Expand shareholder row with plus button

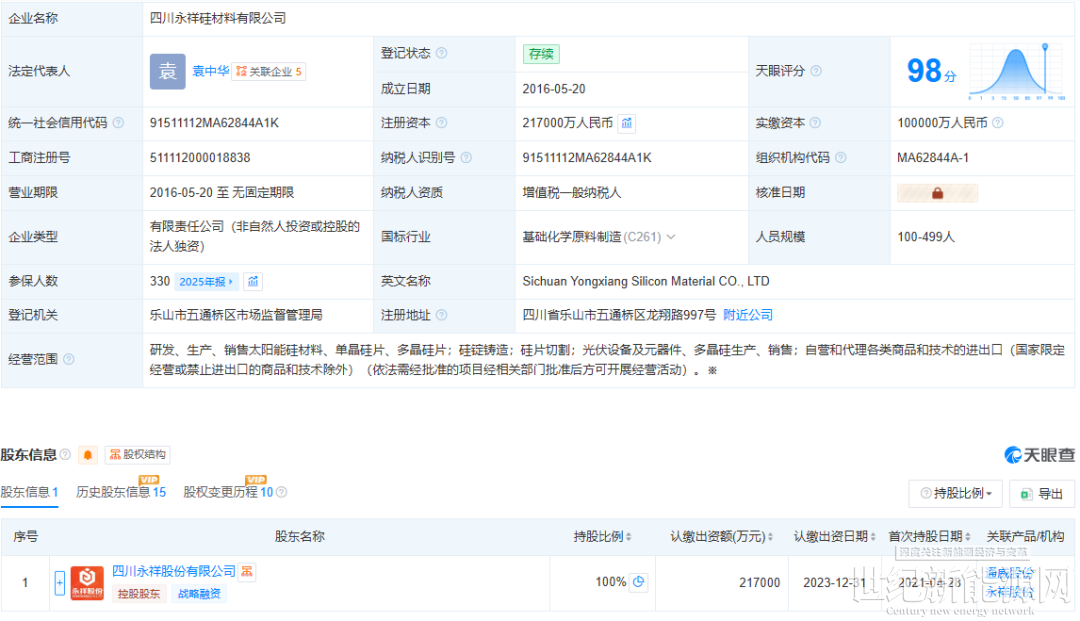(60, 583)
